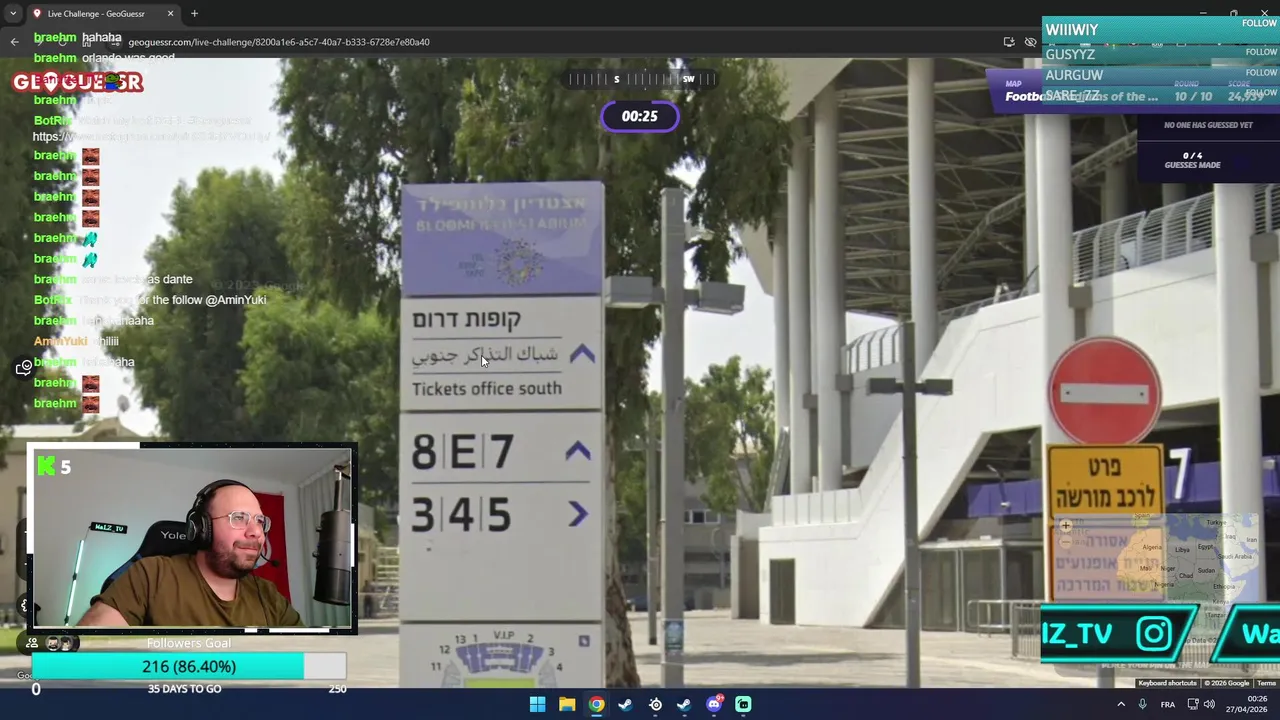Open File Explorer from the taskbar
The height and width of the screenshot is (720, 1280).
[567, 704]
